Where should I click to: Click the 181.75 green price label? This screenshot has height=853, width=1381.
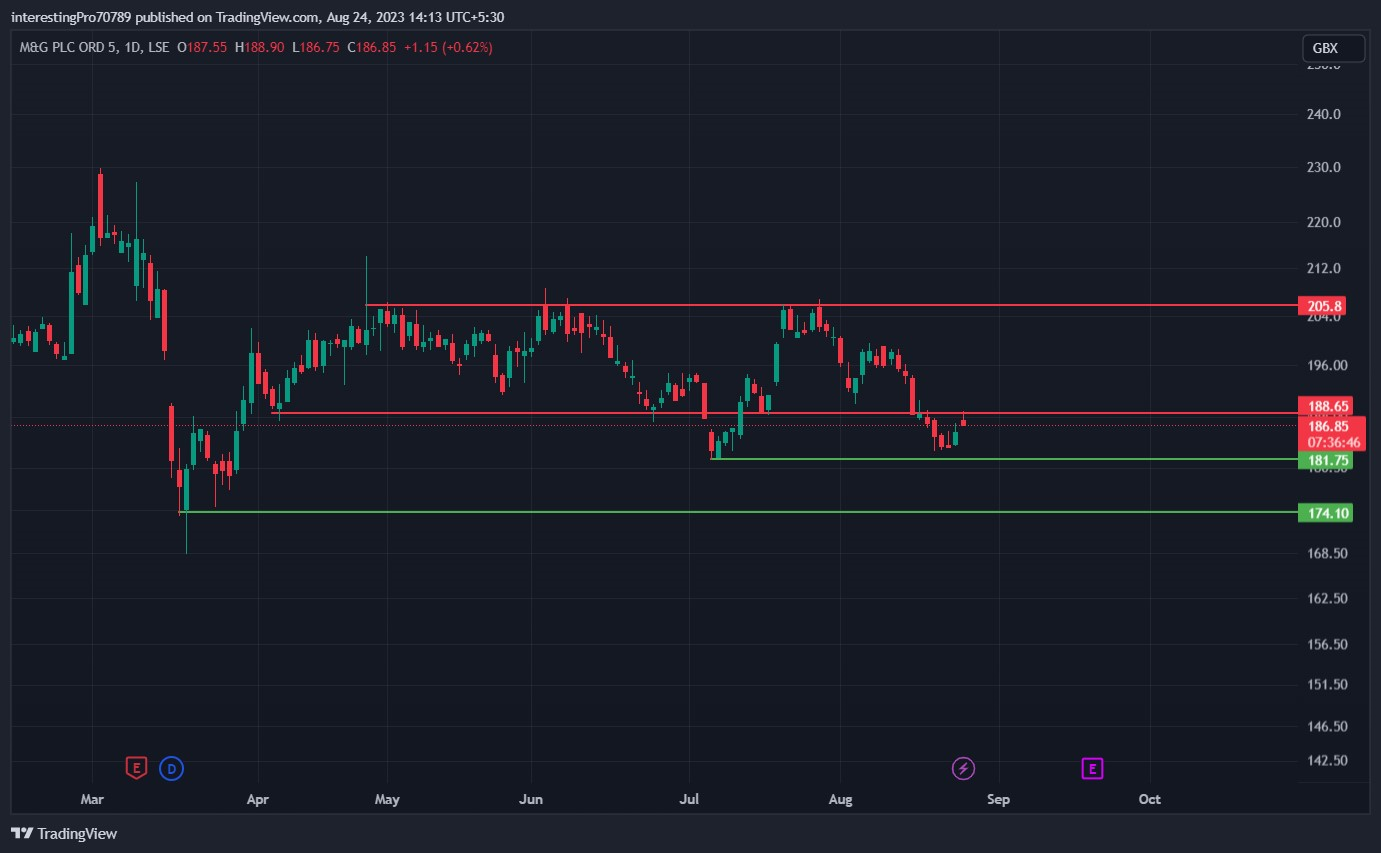pyautogui.click(x=1326, y=460)
